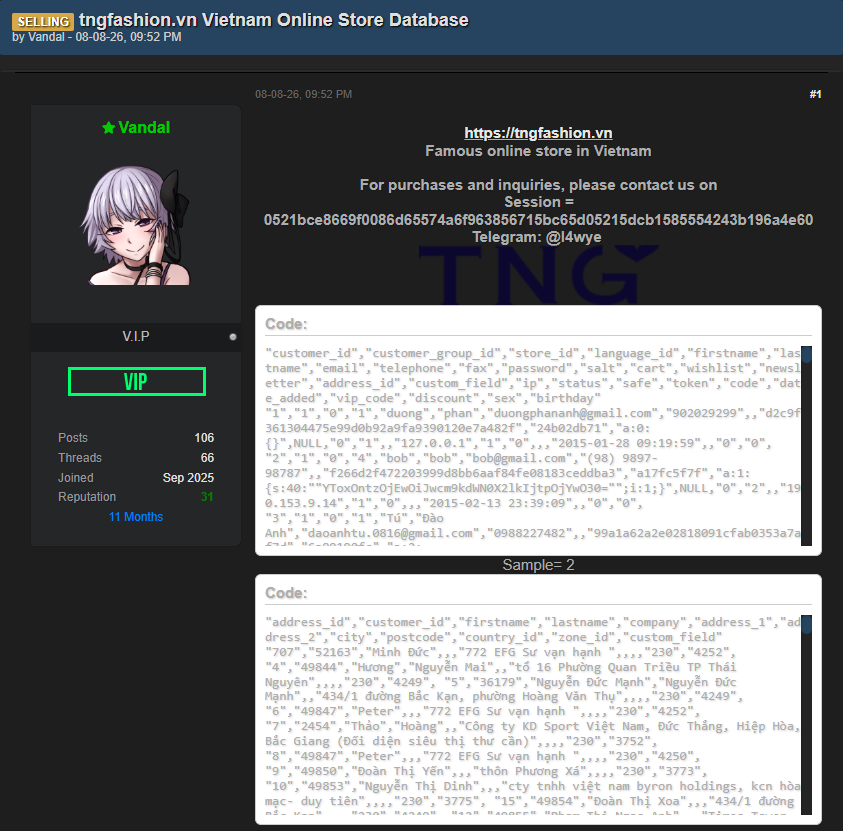
Task: Click the 'Sample= 2' label
Action: 538,565
